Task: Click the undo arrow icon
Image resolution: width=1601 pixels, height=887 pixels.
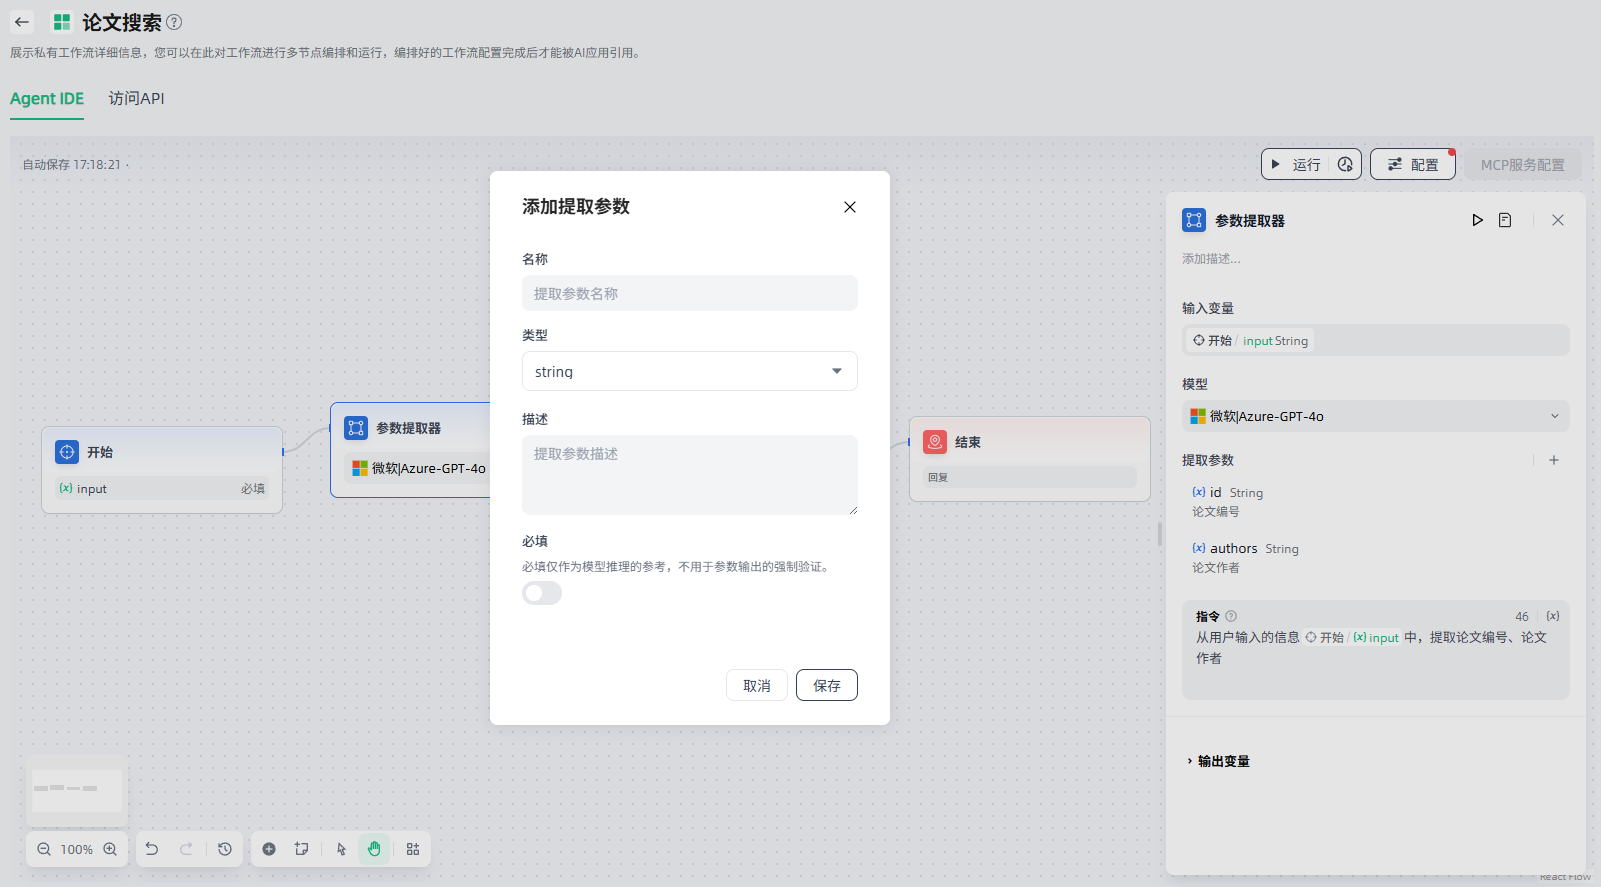Action: [152, 849]
